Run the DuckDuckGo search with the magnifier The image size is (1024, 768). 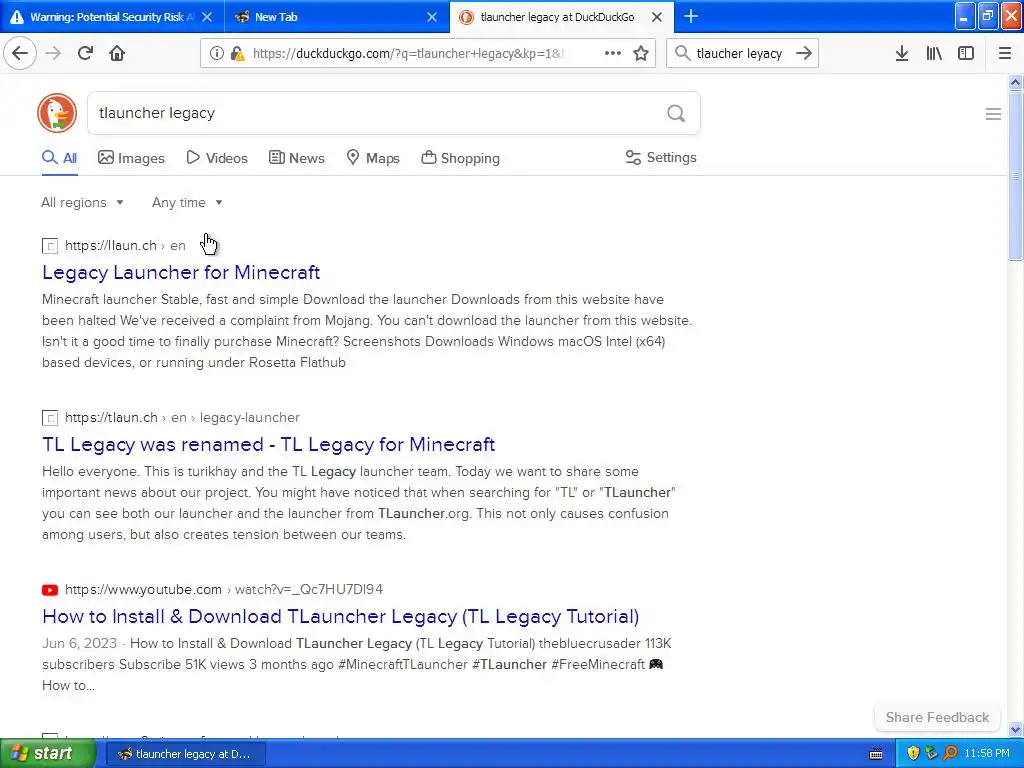[676, 113]
